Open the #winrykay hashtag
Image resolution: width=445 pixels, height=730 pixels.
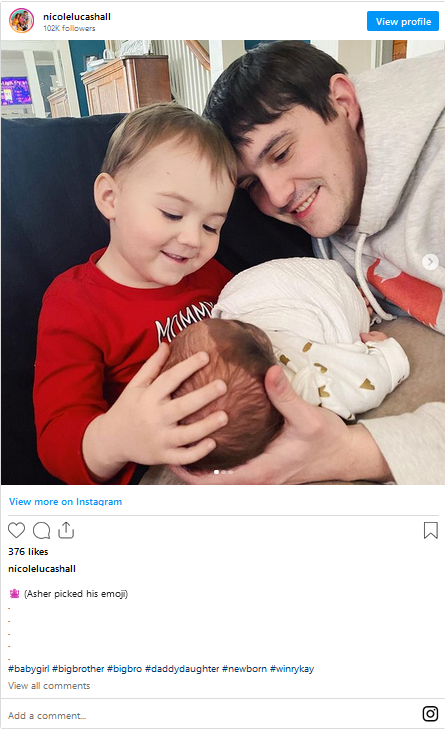292,669
